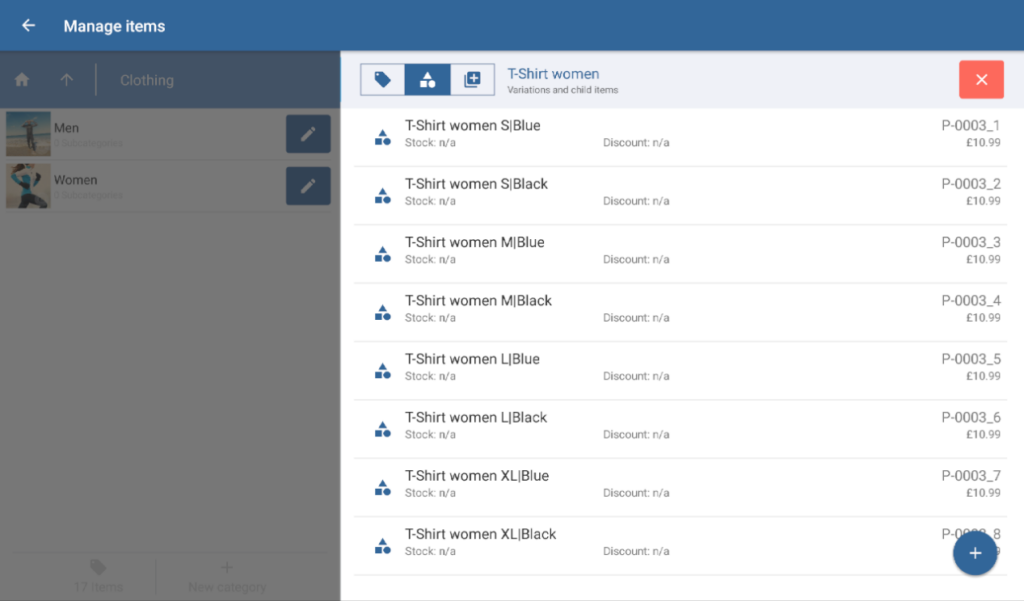The image size is (1024, 601).
Task: Open the item details tag tab
Action: (x=382, y=80)
